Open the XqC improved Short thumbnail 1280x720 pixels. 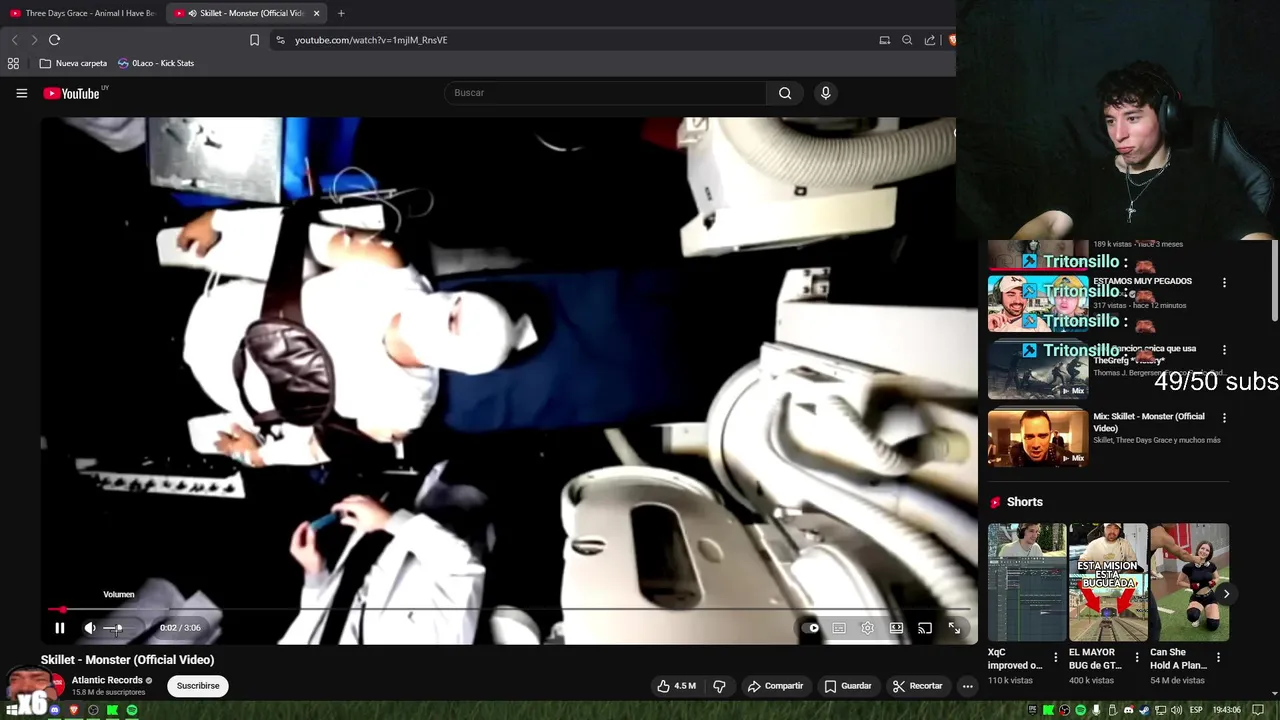pos(1027,582)
